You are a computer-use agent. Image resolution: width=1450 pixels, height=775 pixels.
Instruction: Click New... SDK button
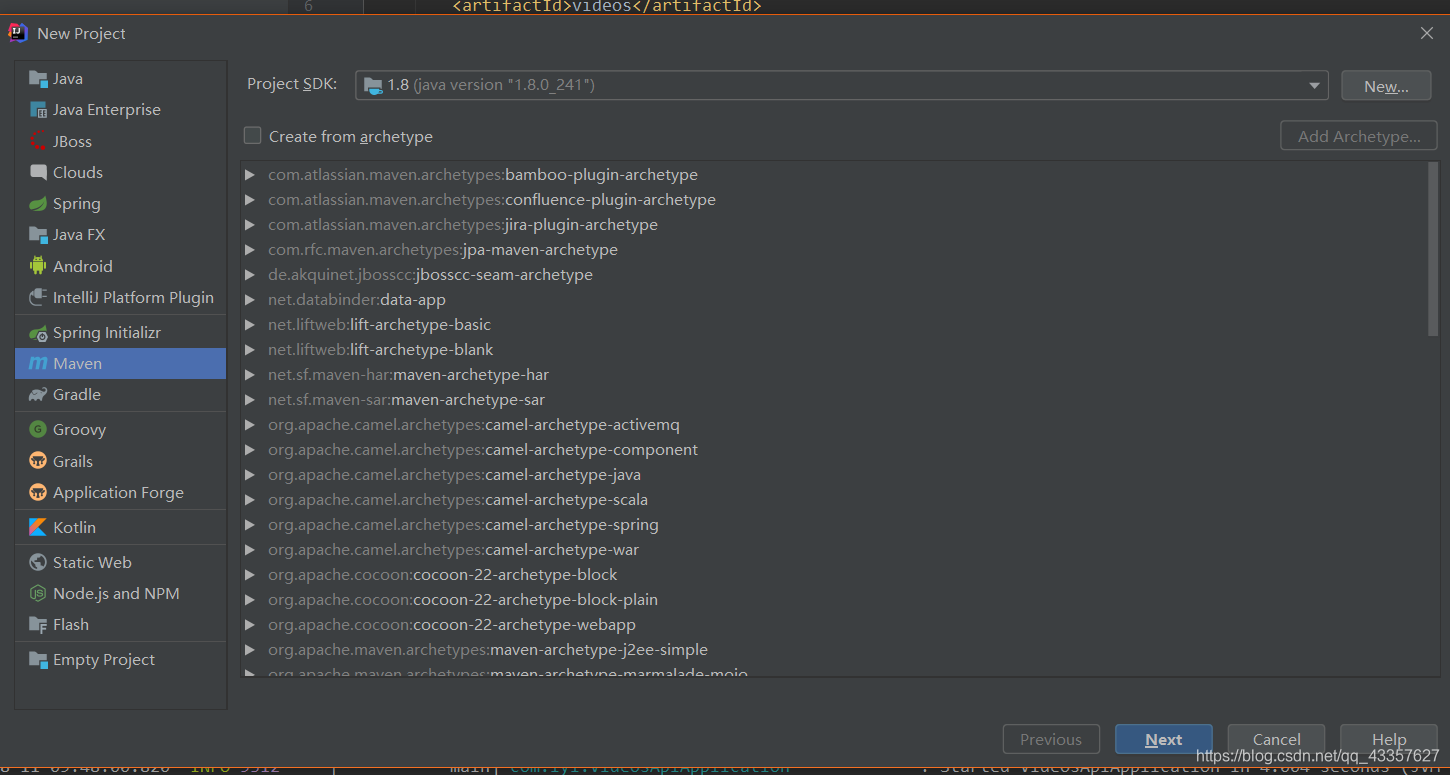1386,86
